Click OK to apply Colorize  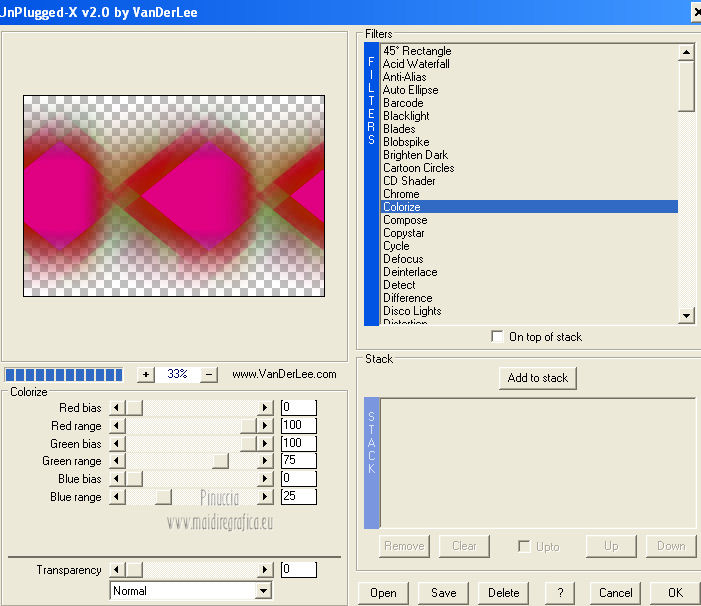pos(675,593)
